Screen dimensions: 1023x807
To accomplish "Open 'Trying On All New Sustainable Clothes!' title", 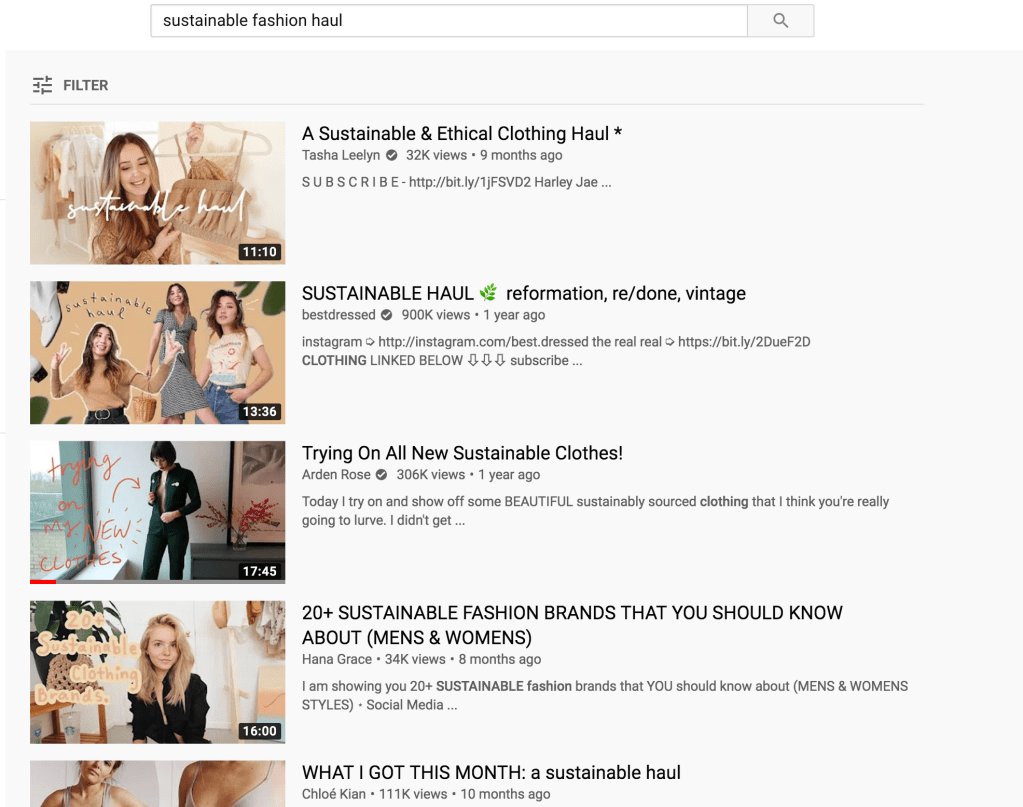I will tap(462, 453).
